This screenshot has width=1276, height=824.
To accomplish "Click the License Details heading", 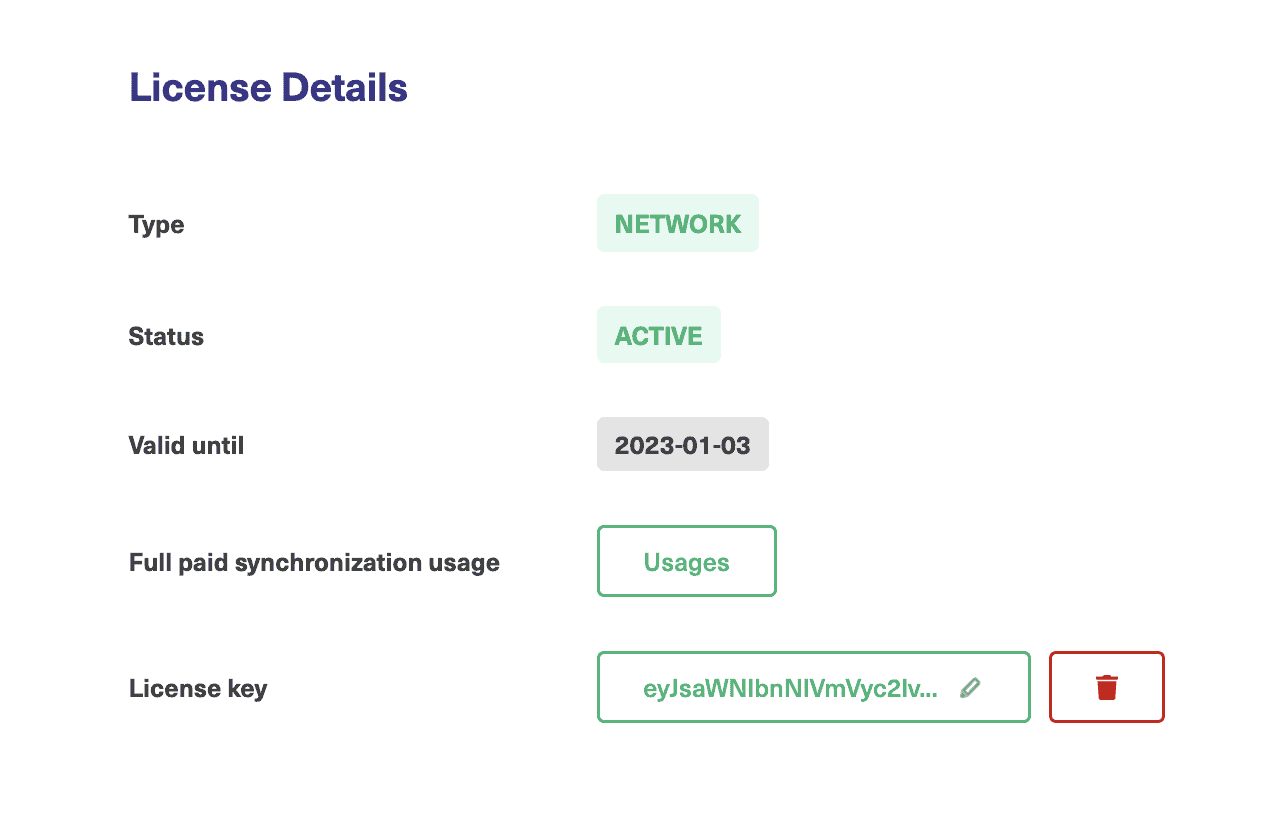I will click(x=268, y=87).
